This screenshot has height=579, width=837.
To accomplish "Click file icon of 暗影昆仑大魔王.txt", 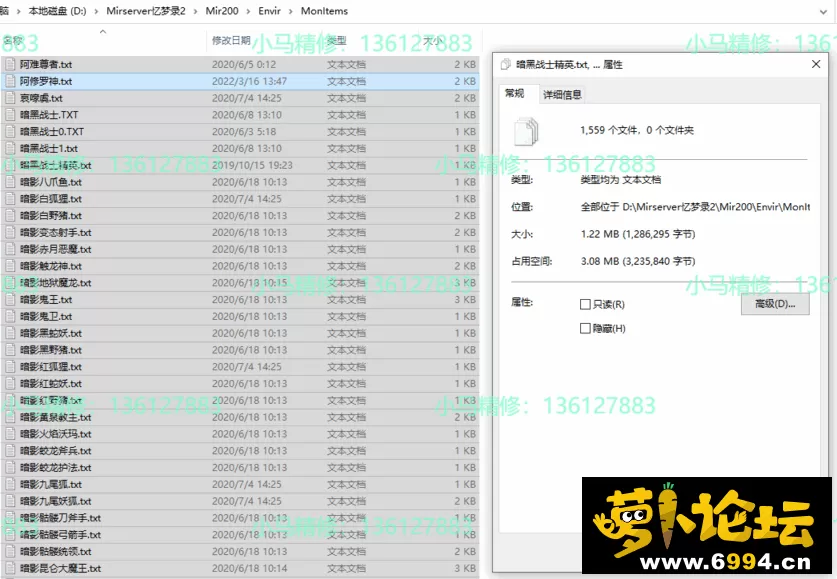I will [x=10, y=568].
